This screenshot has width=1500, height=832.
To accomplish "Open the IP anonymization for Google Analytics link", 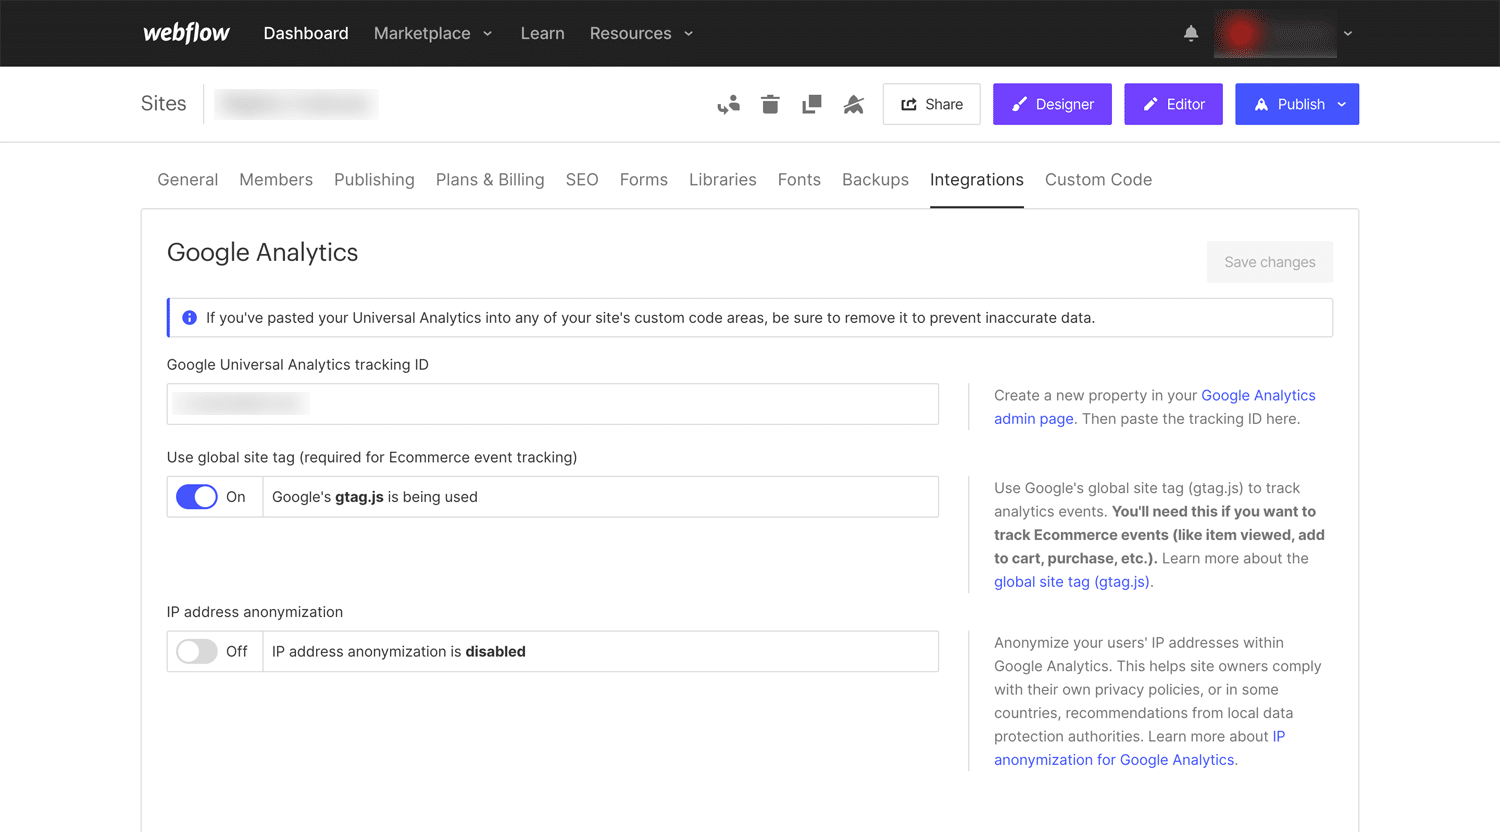I will click(1140, 748).
